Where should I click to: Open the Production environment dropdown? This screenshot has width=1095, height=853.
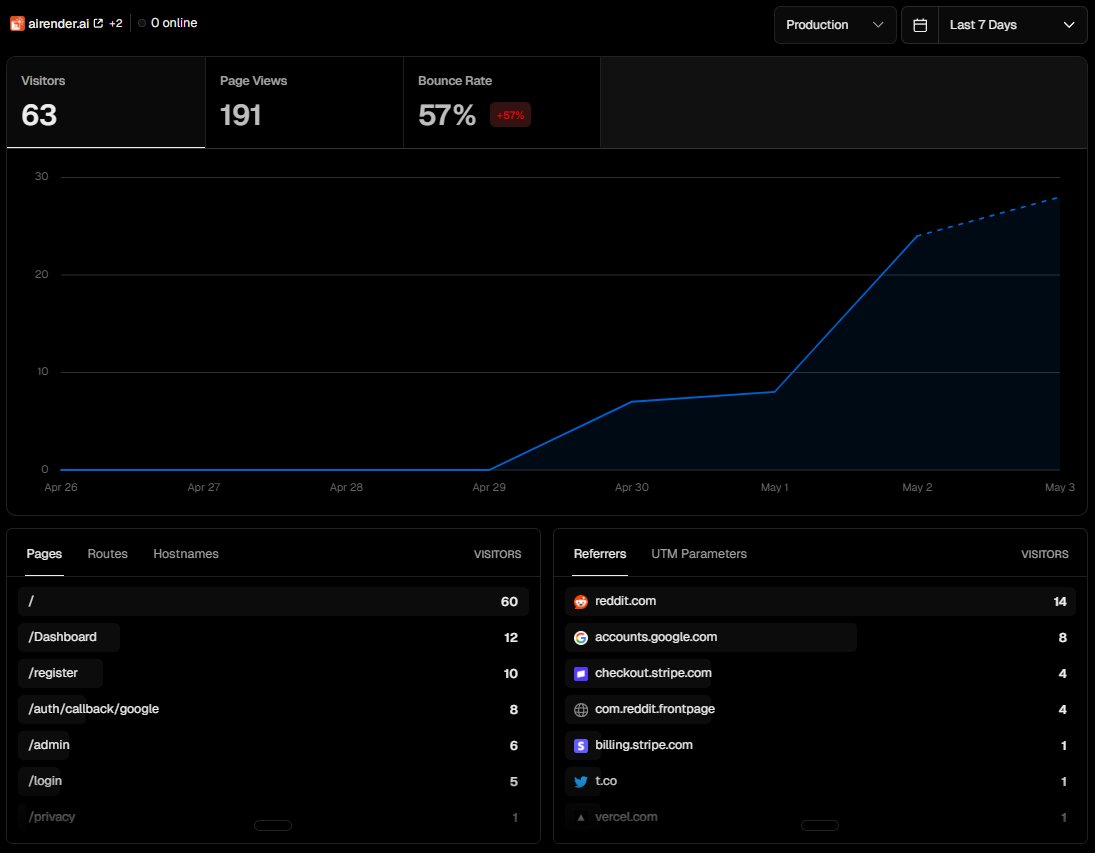pos(835,25)
